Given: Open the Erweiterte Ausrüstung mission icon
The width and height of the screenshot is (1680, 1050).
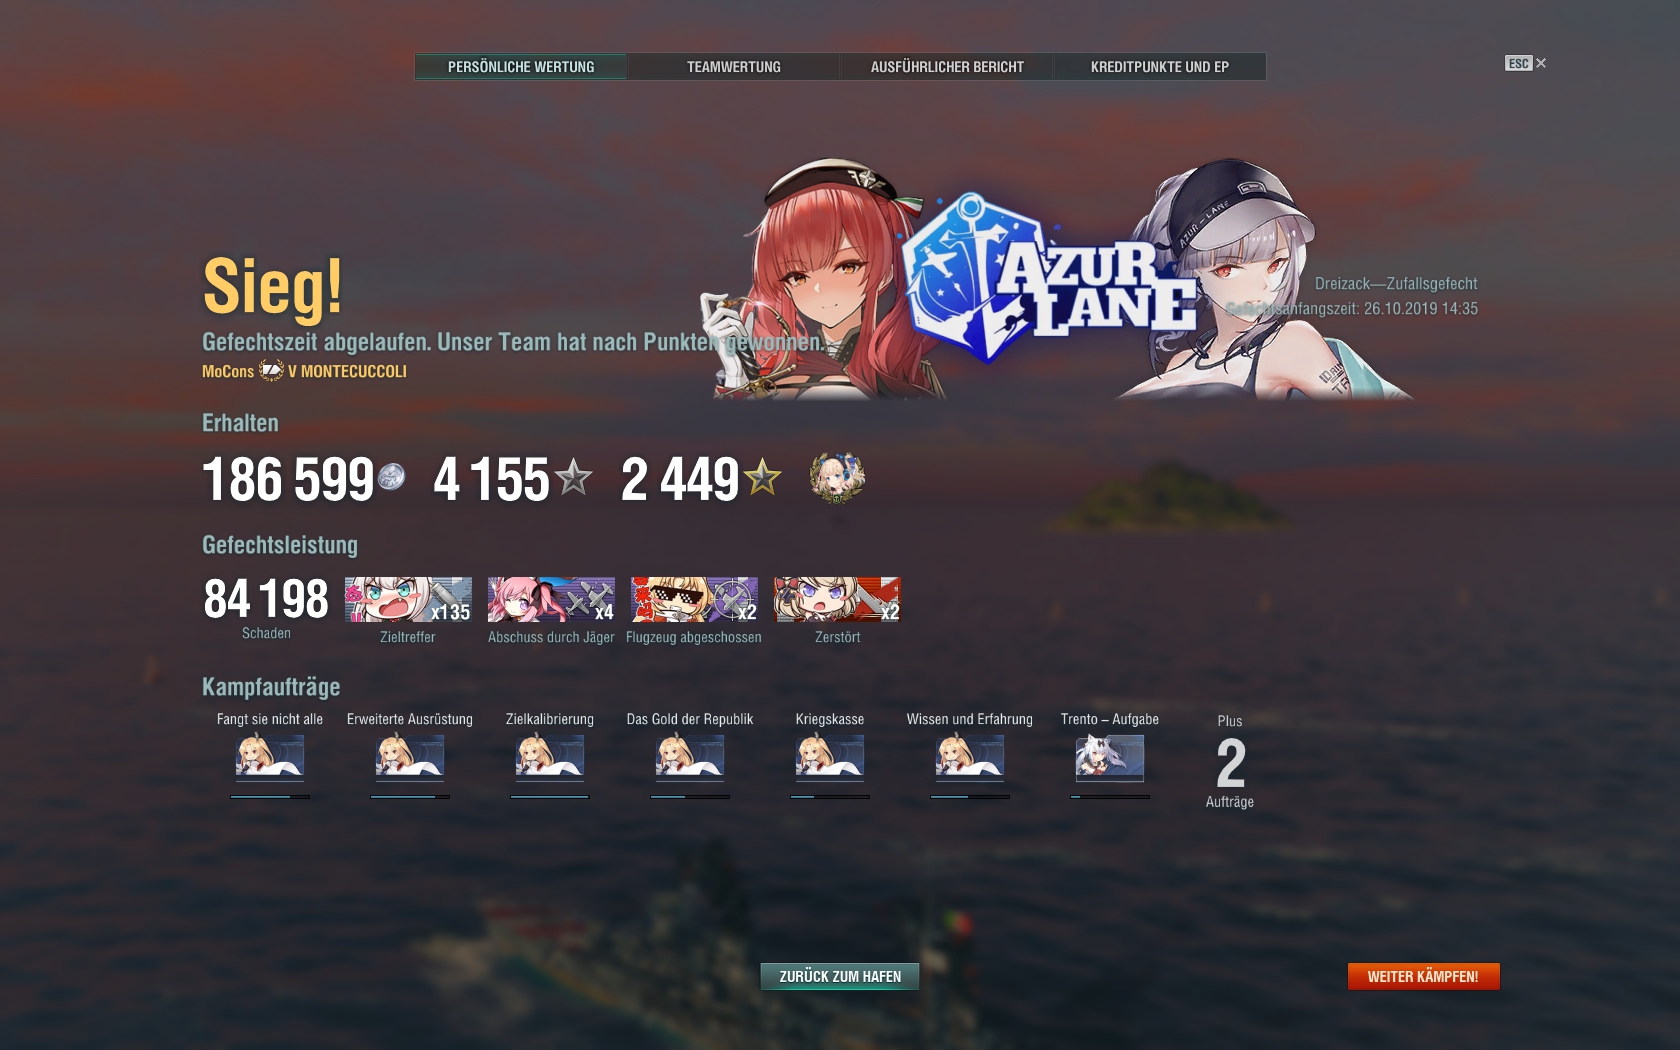Looking at the screenshot, I should tap(410, 757).
